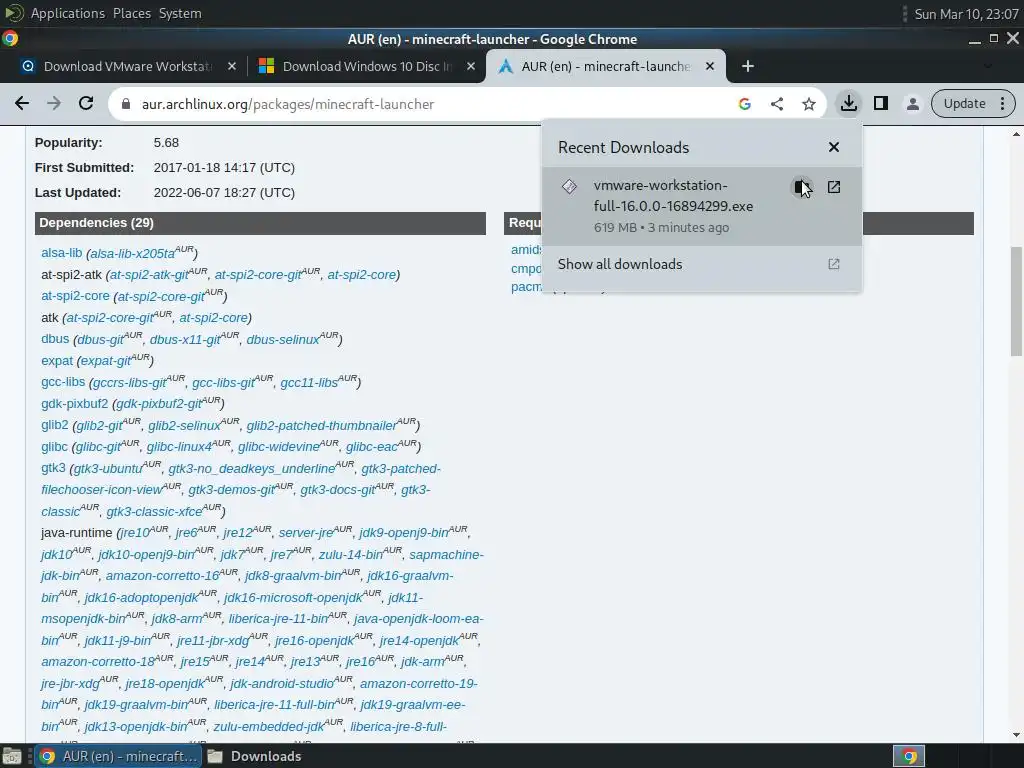Click Show all downloads

pos(701,264)
